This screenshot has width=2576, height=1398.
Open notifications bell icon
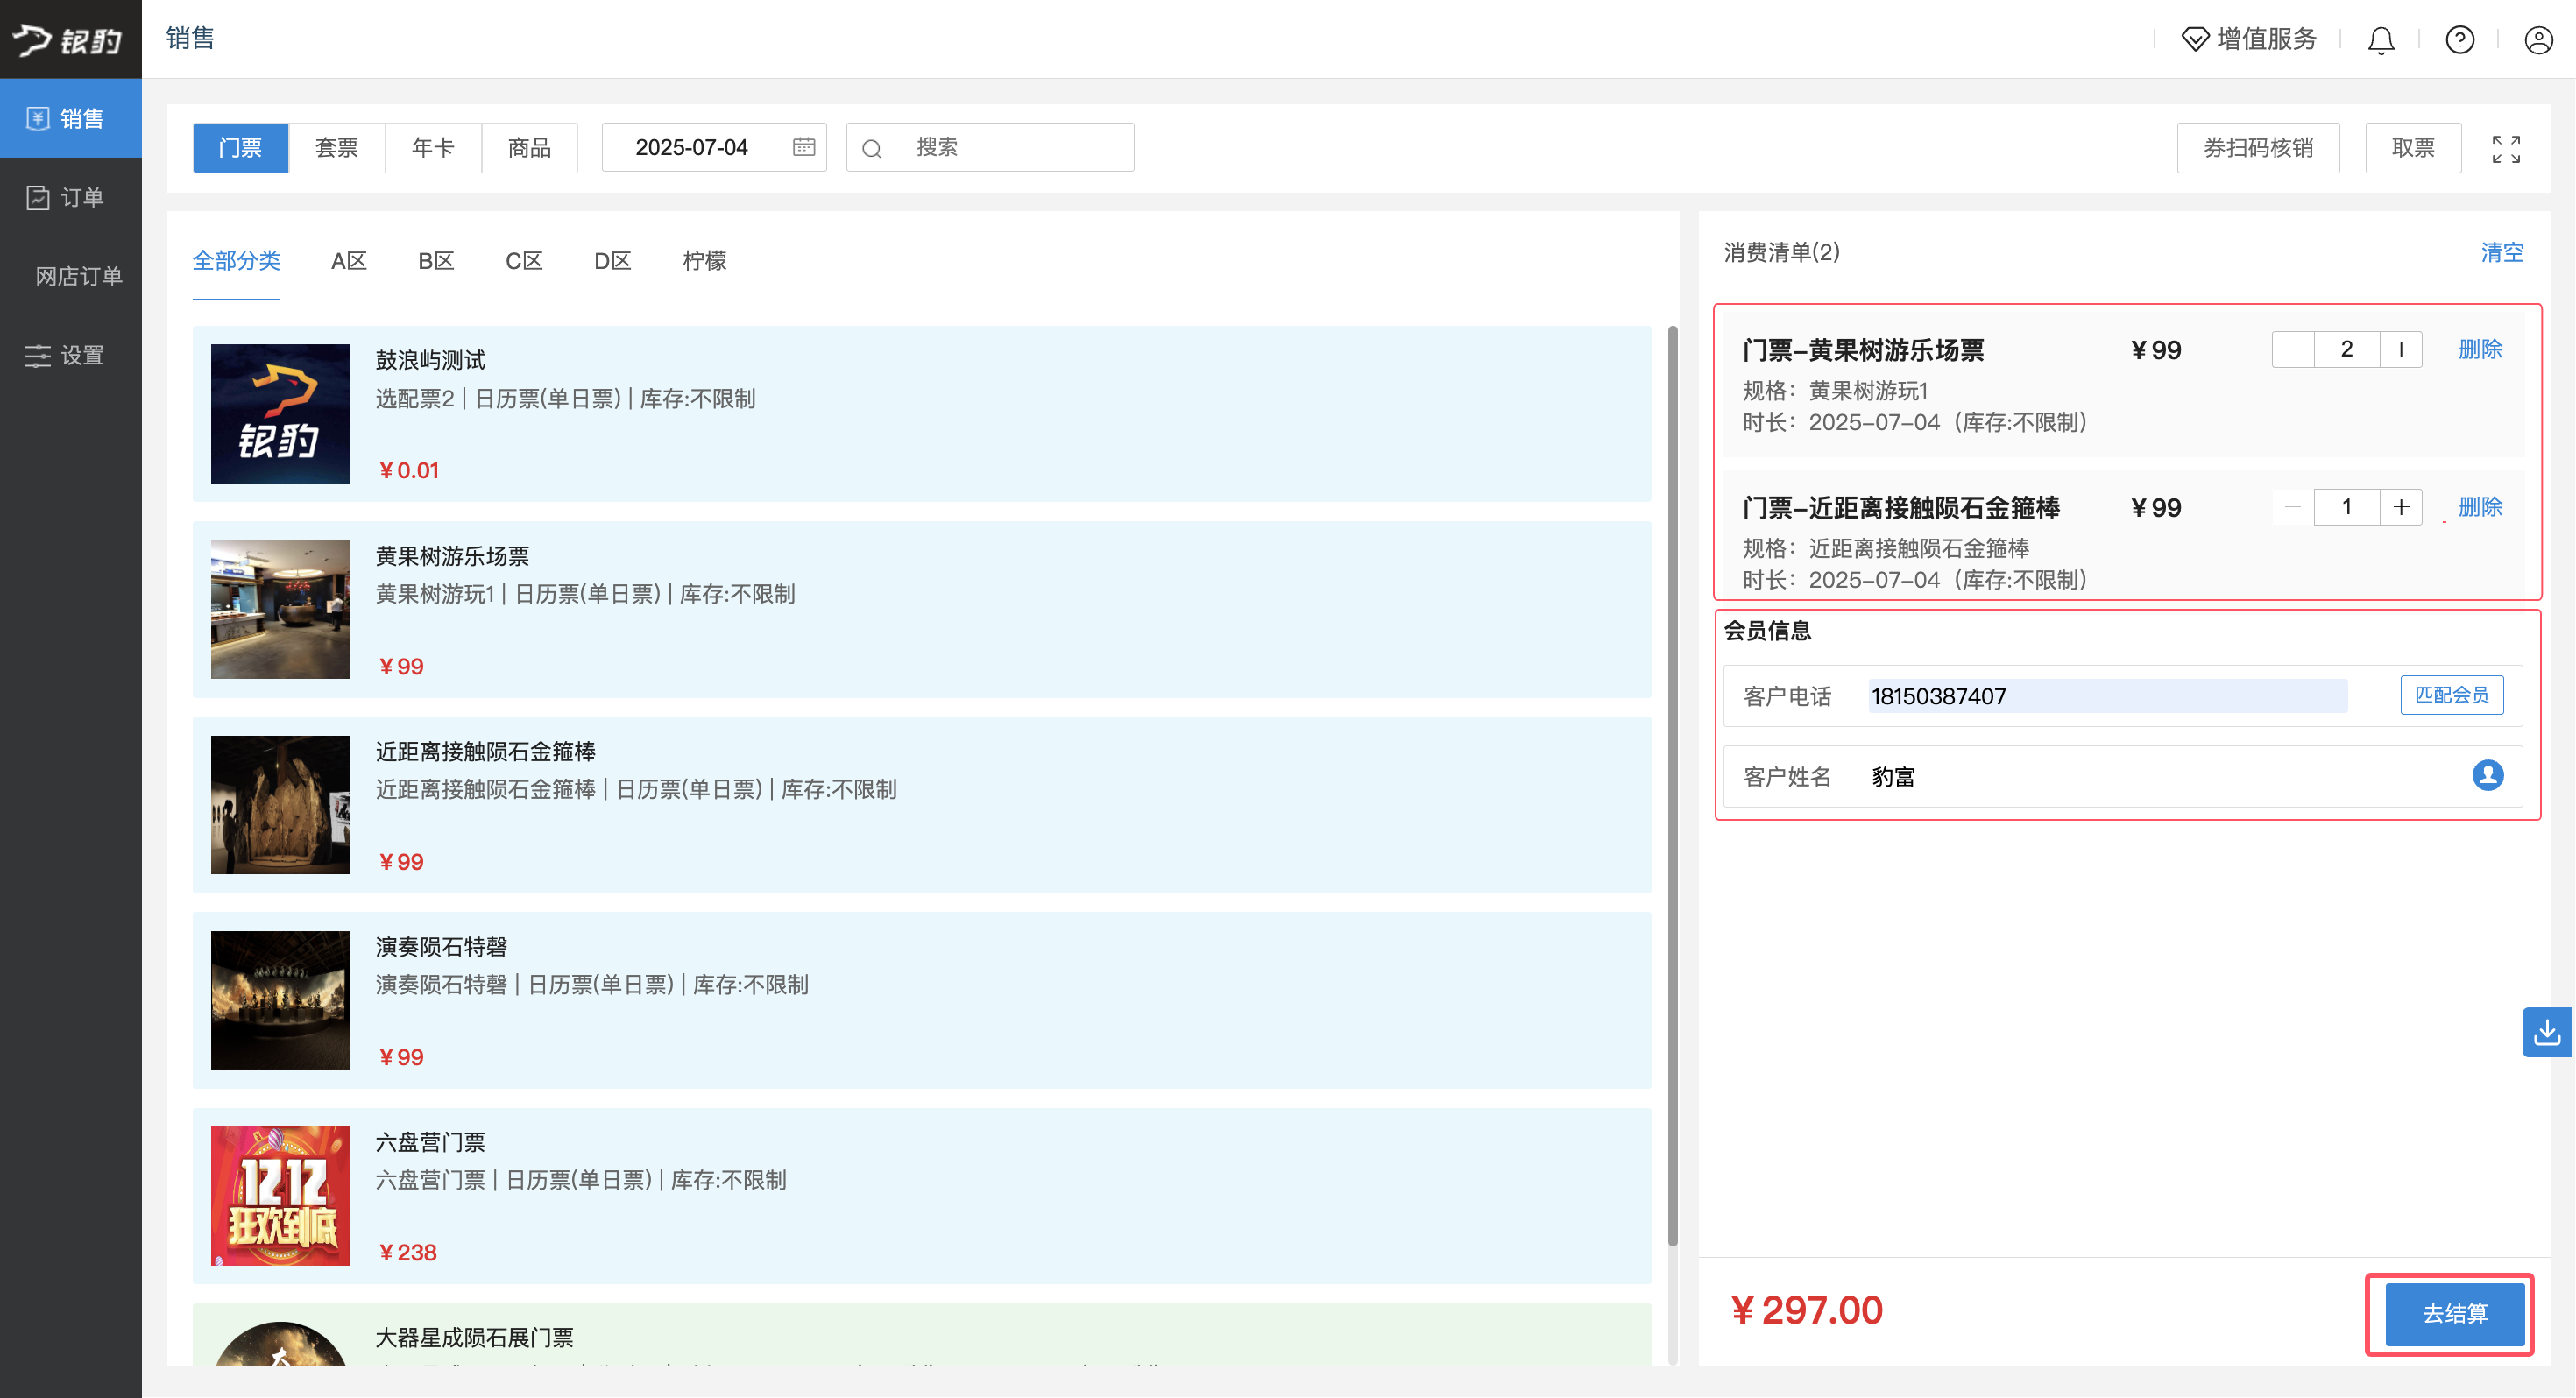point(2381,40)
